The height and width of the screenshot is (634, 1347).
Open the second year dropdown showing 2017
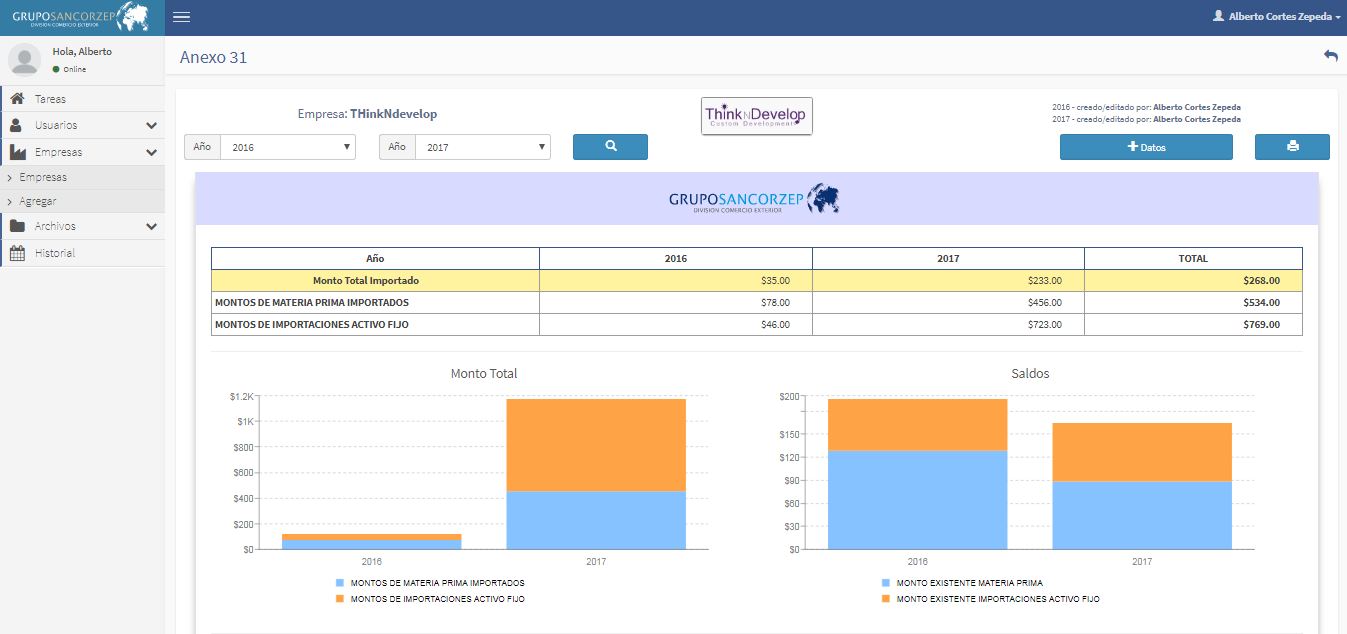(483, 147)
